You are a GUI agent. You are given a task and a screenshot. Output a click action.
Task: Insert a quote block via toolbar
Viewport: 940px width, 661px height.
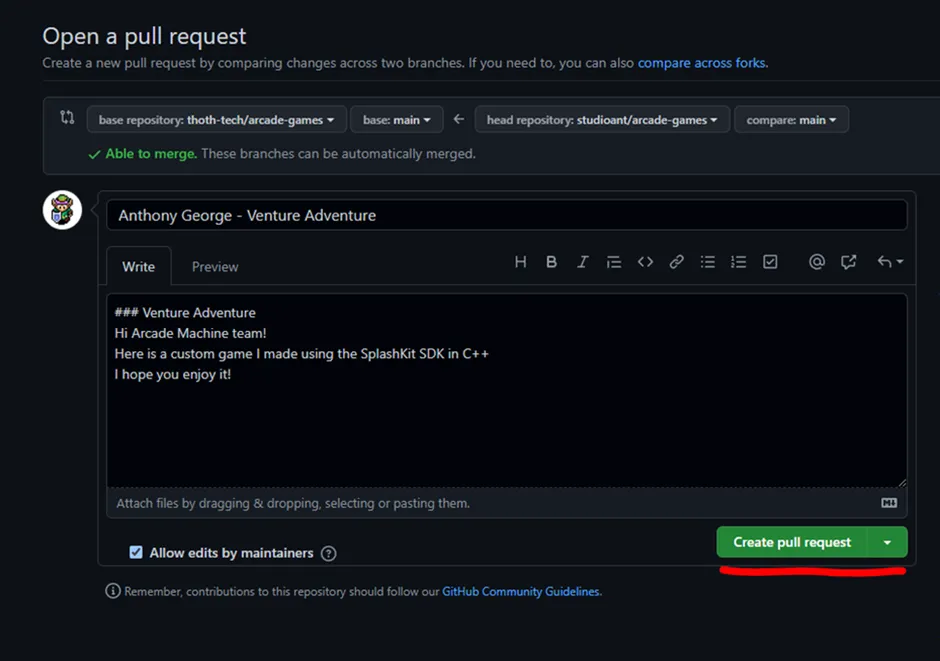(614, 262)
